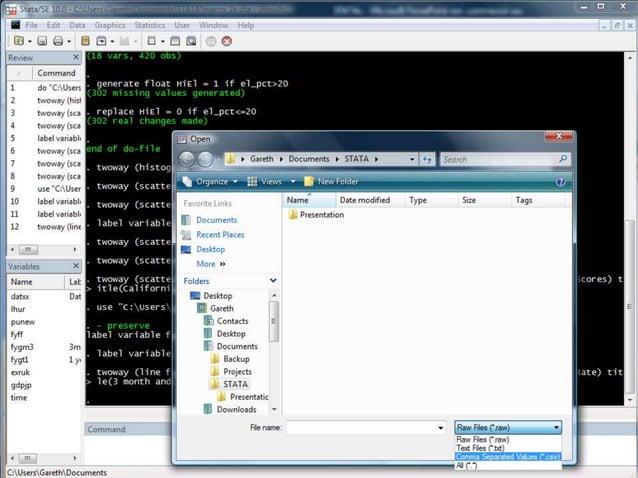638x478 pixels.
Task: Click the Back arrow in Open dialog
Action: [x=187, y=159]
